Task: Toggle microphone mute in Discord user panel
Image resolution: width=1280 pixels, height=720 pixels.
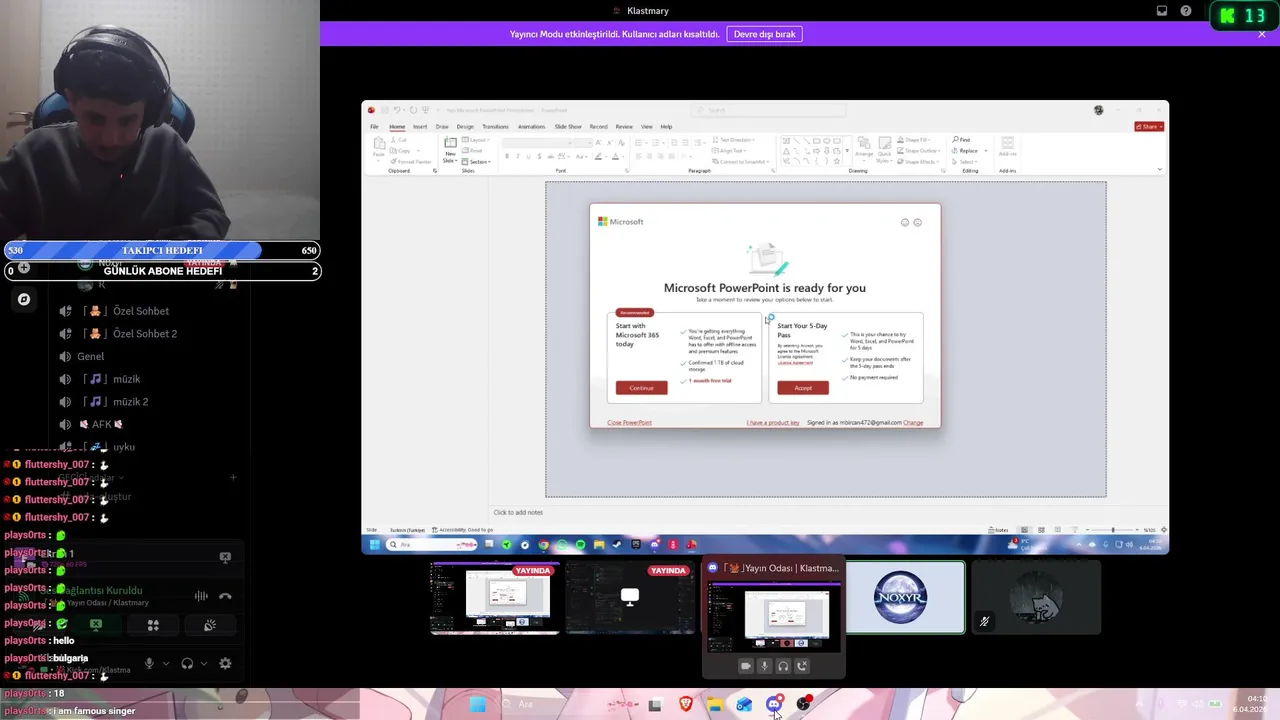Action: [149, 663]
